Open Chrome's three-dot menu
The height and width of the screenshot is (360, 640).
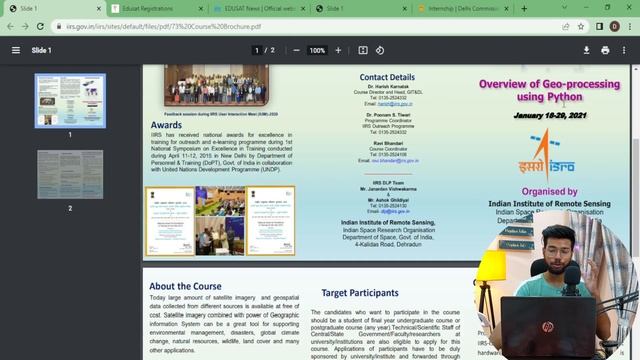coord(630,27)
